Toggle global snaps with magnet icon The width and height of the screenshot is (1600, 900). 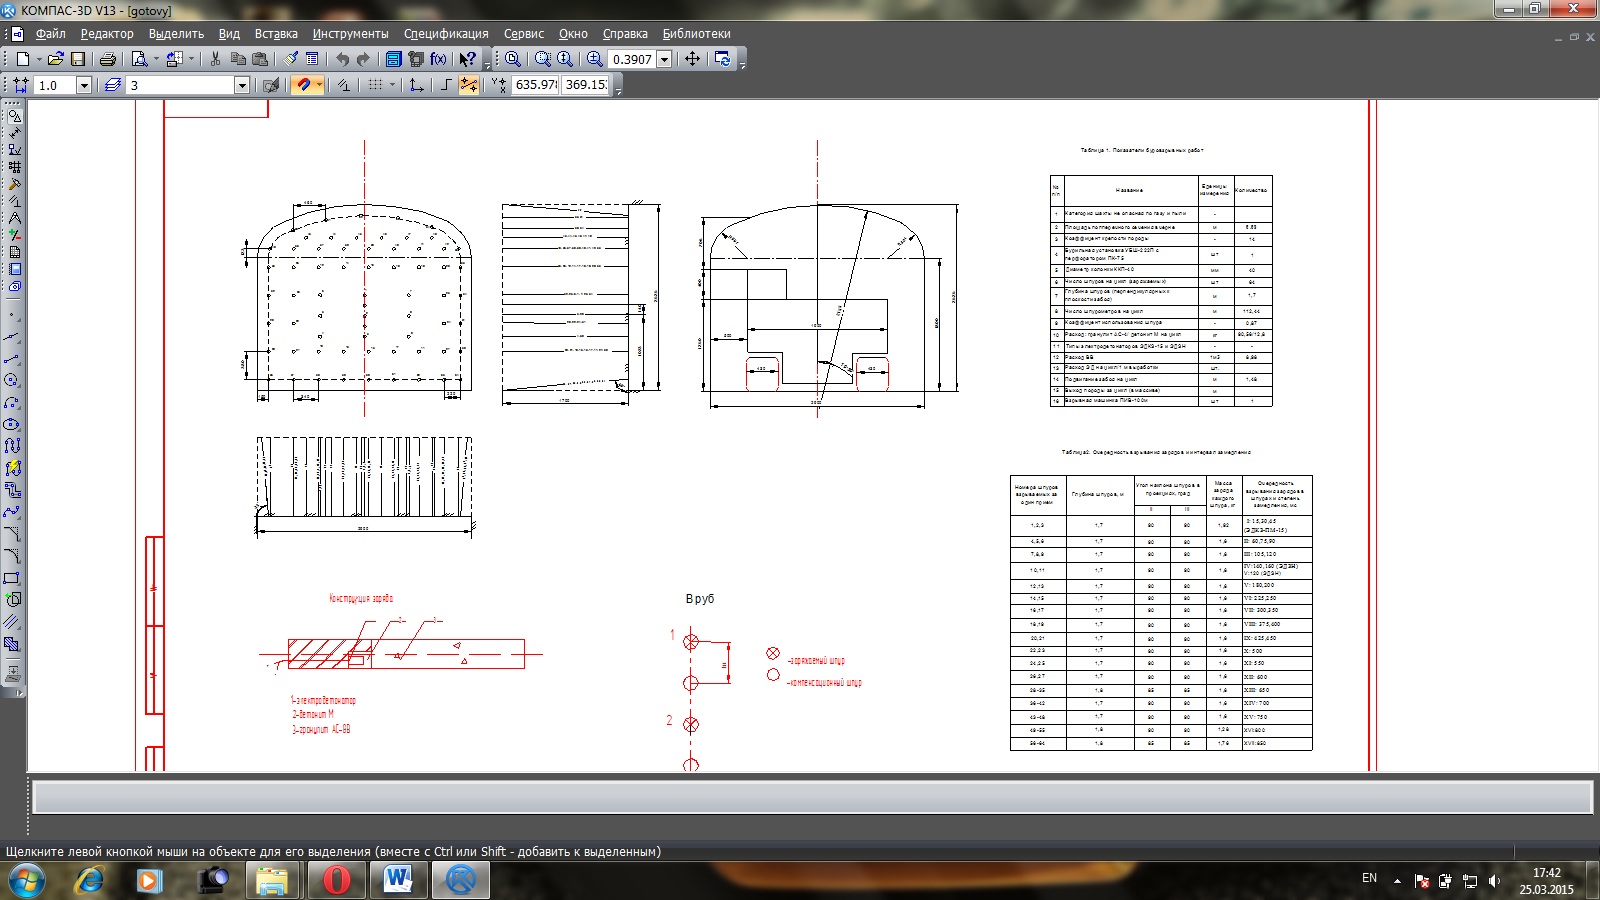click(x=303, y=85)
